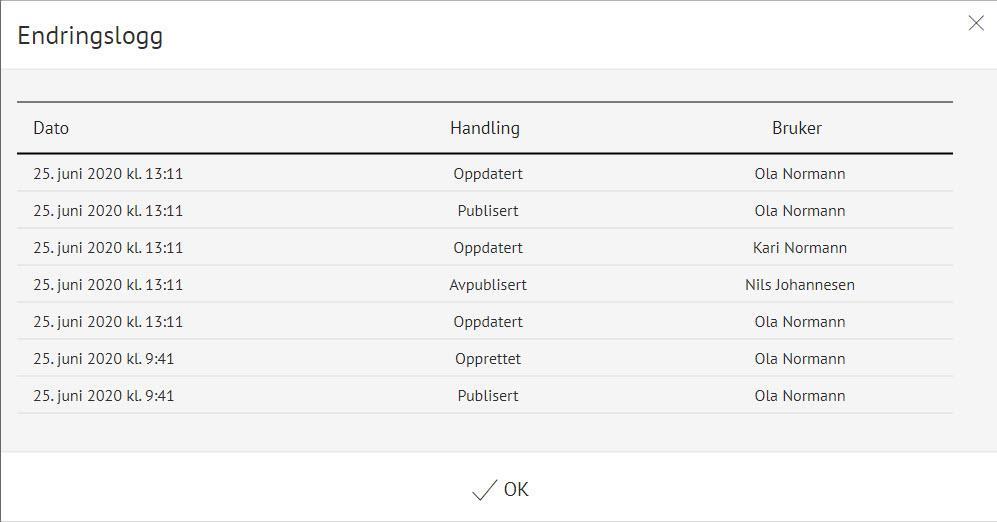Image resolution: width=997 pixels, height=522 pixels.
Task: Select the Publisert entry at 9:41
Action: tap(488, 396)
